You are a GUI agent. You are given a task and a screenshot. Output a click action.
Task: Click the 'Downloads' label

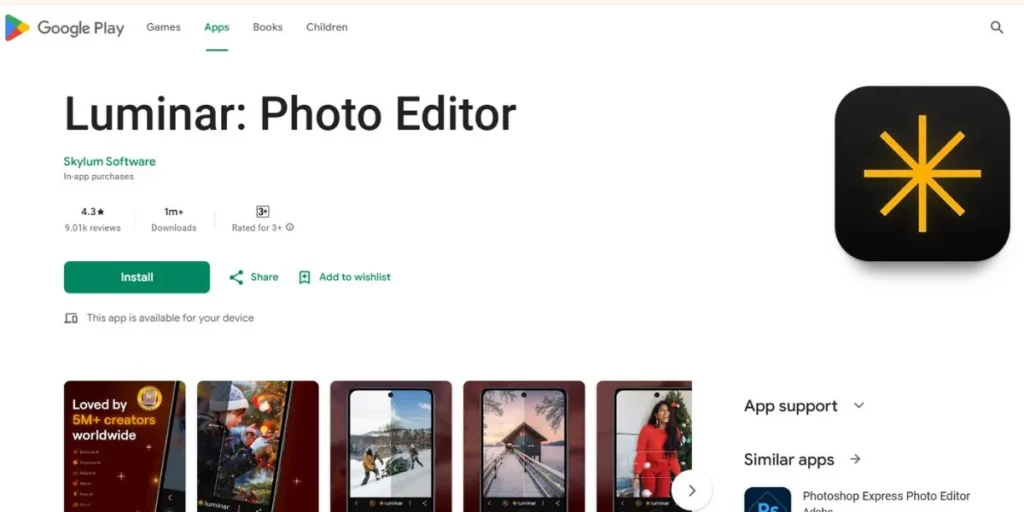174,228
